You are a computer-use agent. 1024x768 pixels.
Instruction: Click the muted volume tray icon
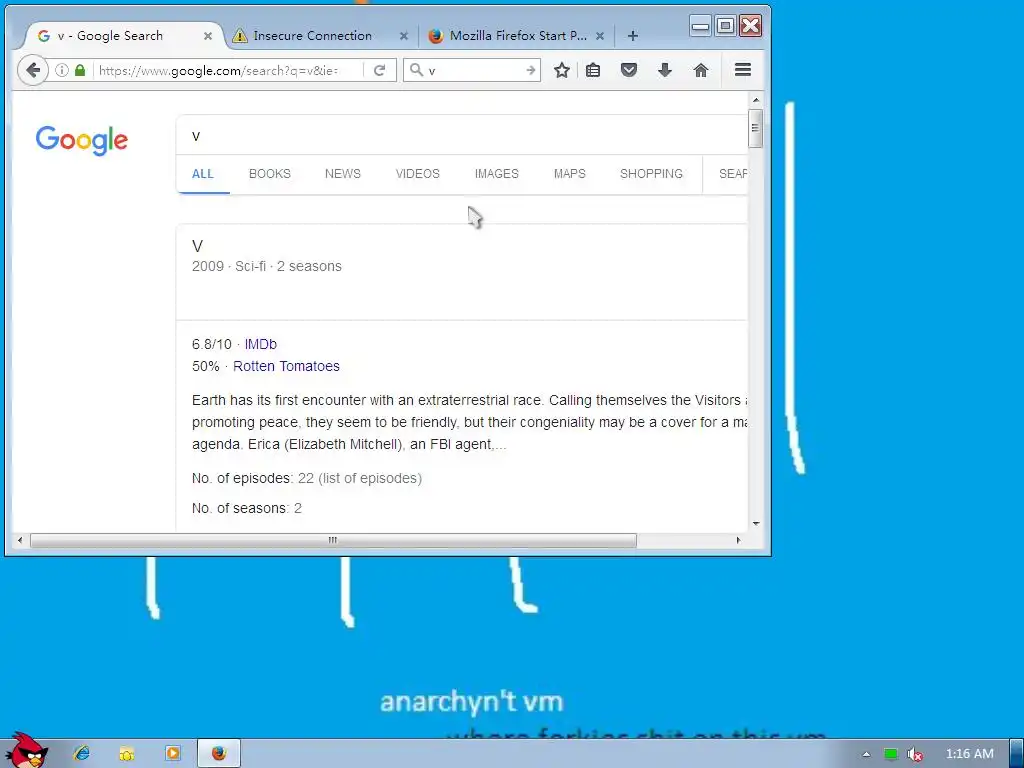coord(915,754)
